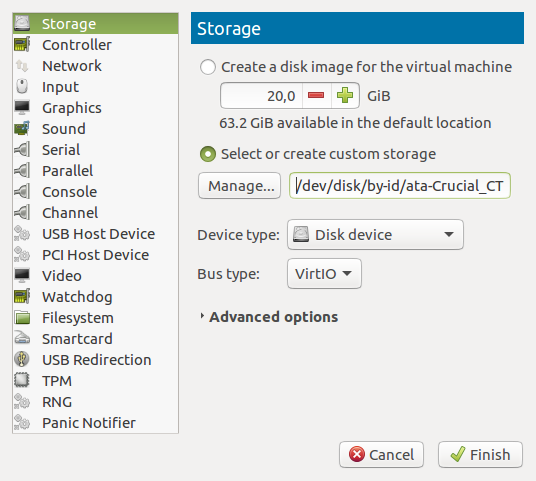Click the Controller card icon in sidebar
The width and height of the screenshot is (536, 481).
pyautogui.click(x=22, y=44)
